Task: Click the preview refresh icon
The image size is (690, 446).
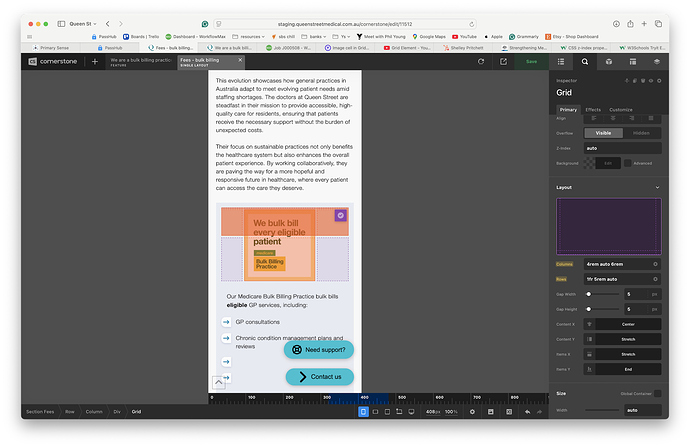Action: tap(480, 61)
